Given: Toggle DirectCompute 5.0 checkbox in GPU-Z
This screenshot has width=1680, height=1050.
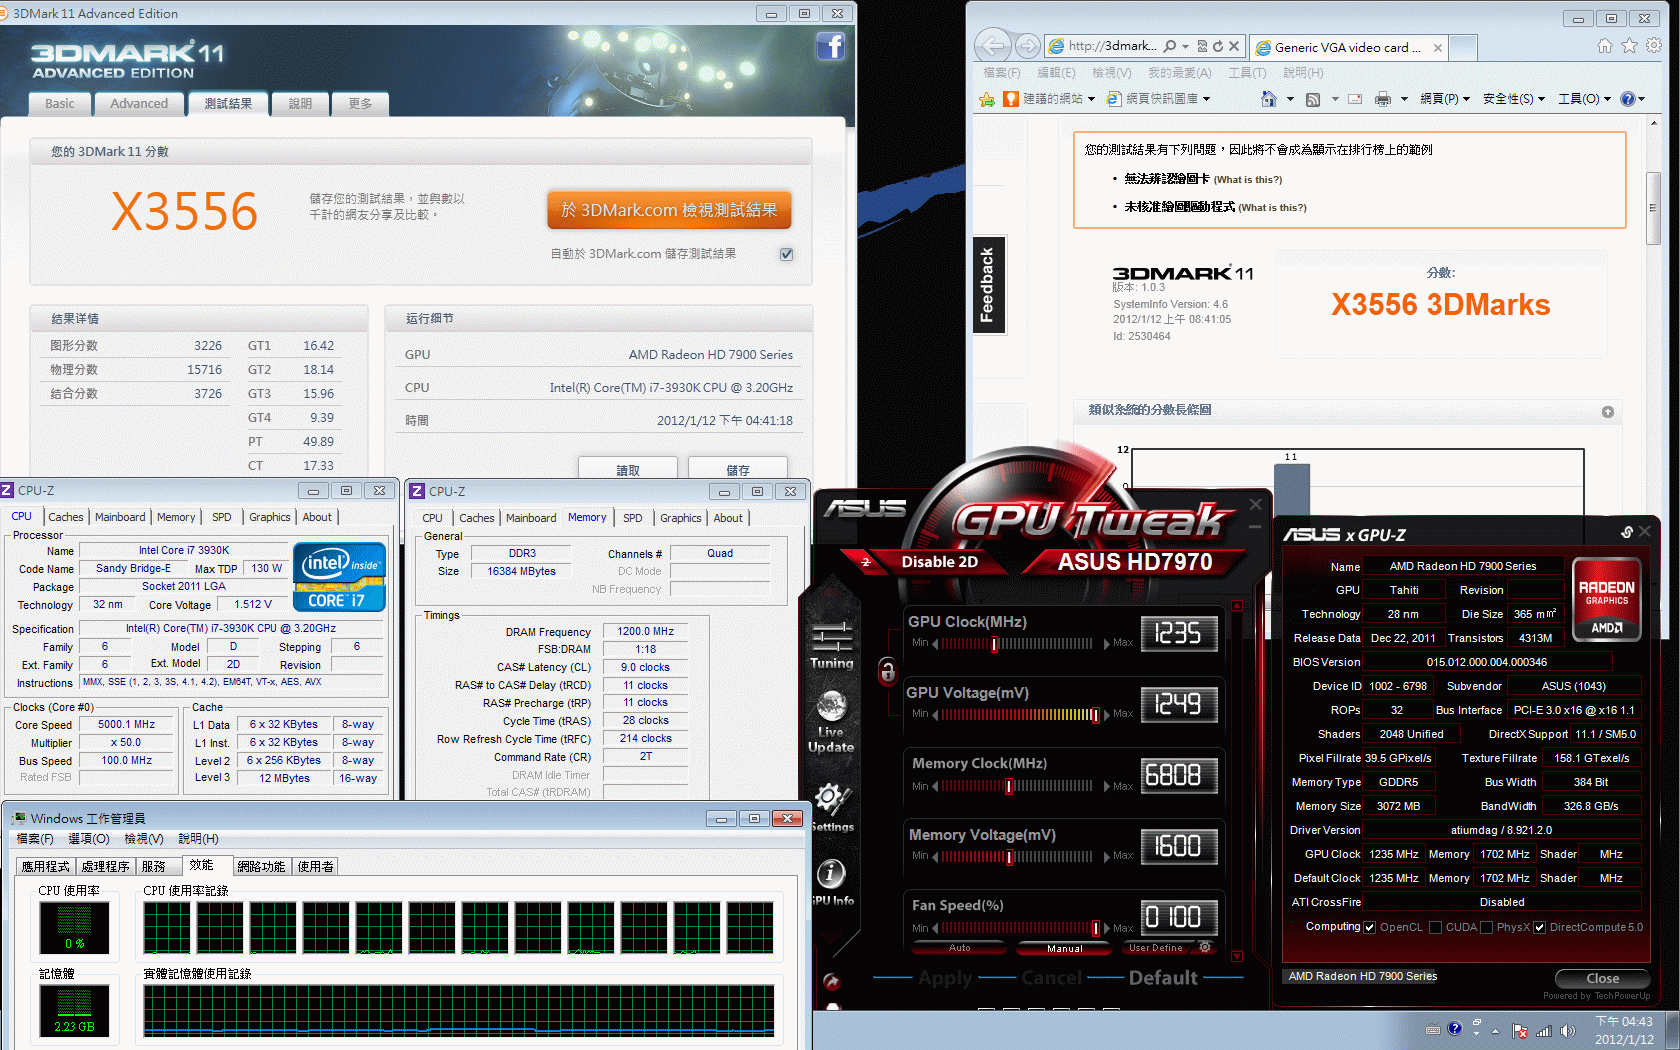Looking at the screenshot, I should pyautogui.click(x=1540, y=927).
